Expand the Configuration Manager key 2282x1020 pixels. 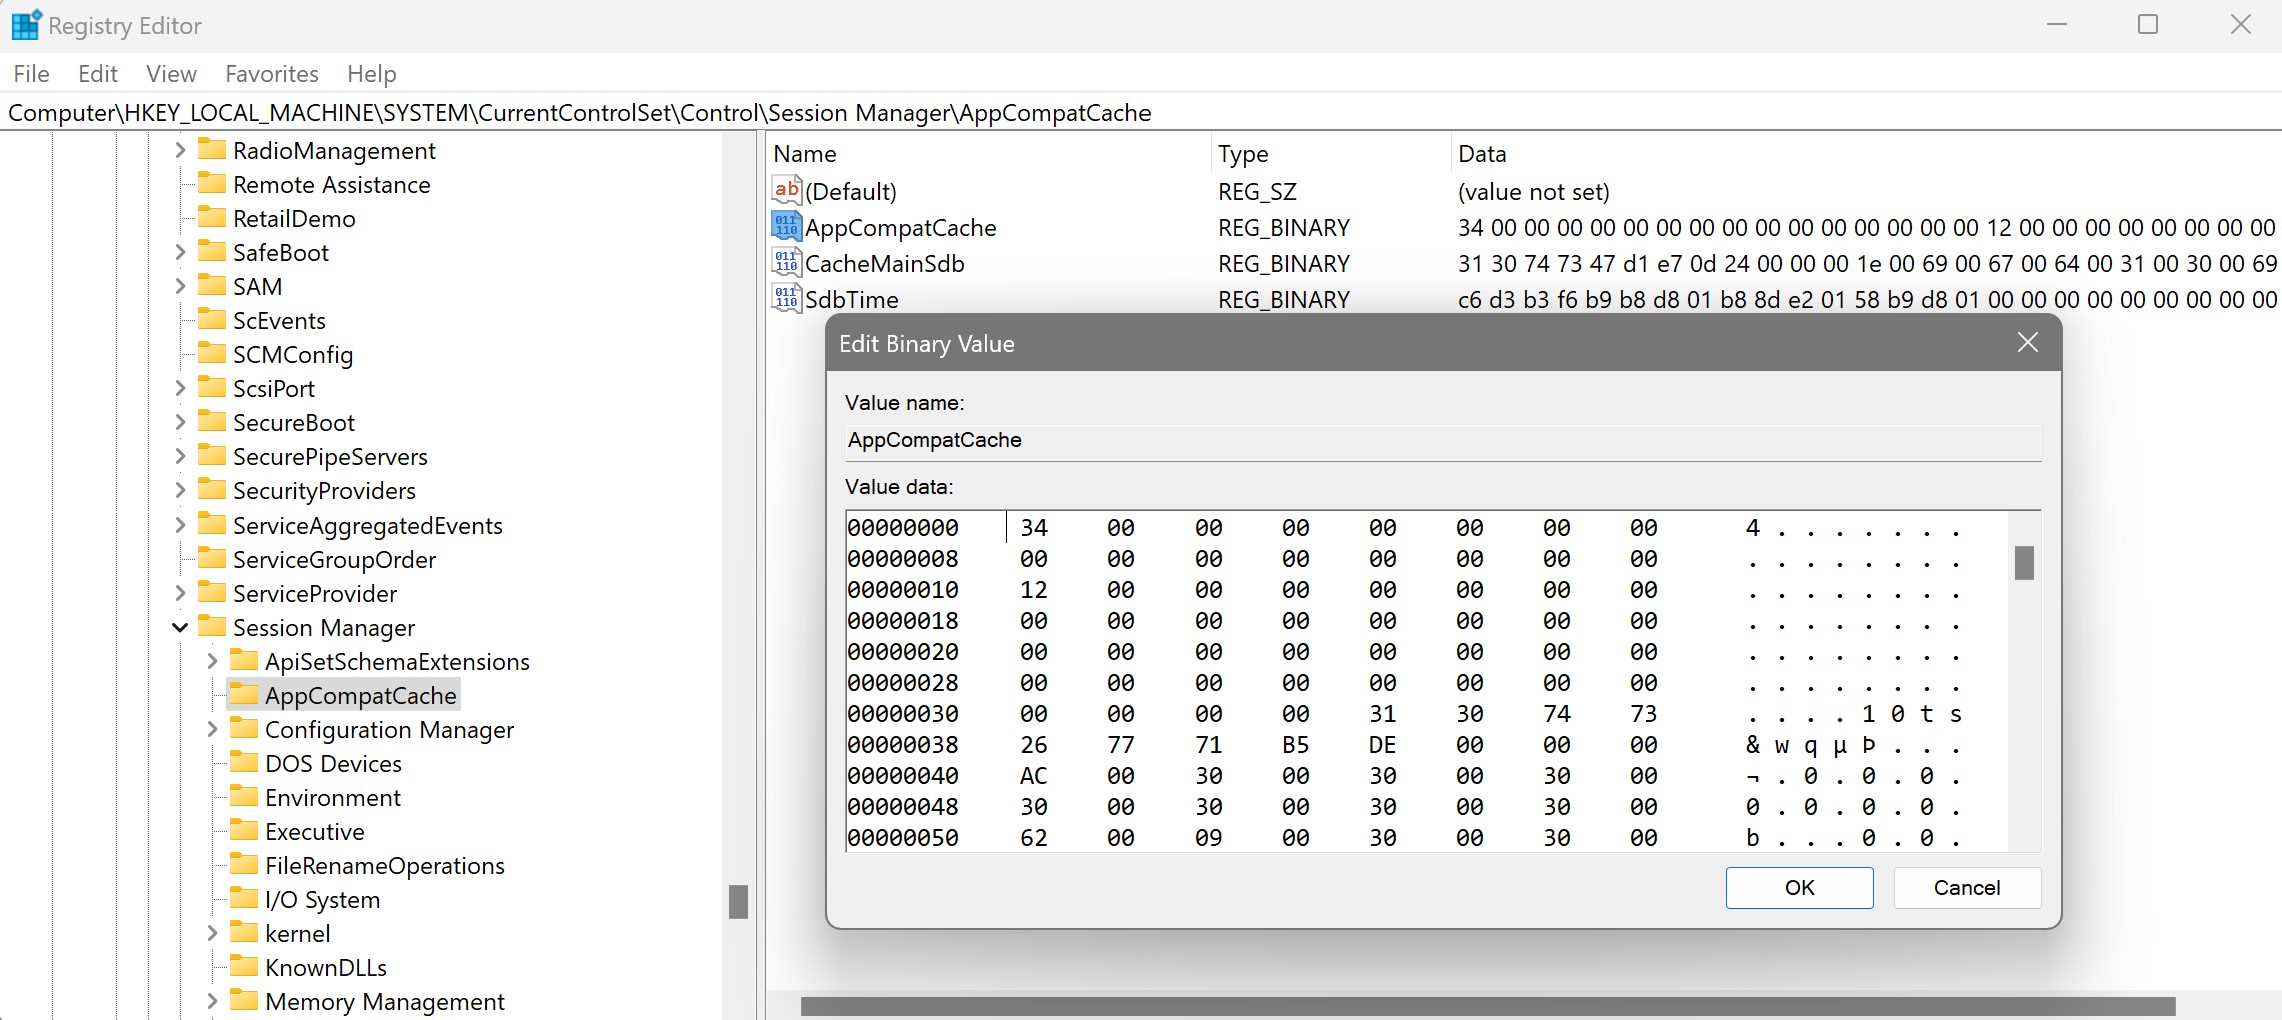point(212,729)
